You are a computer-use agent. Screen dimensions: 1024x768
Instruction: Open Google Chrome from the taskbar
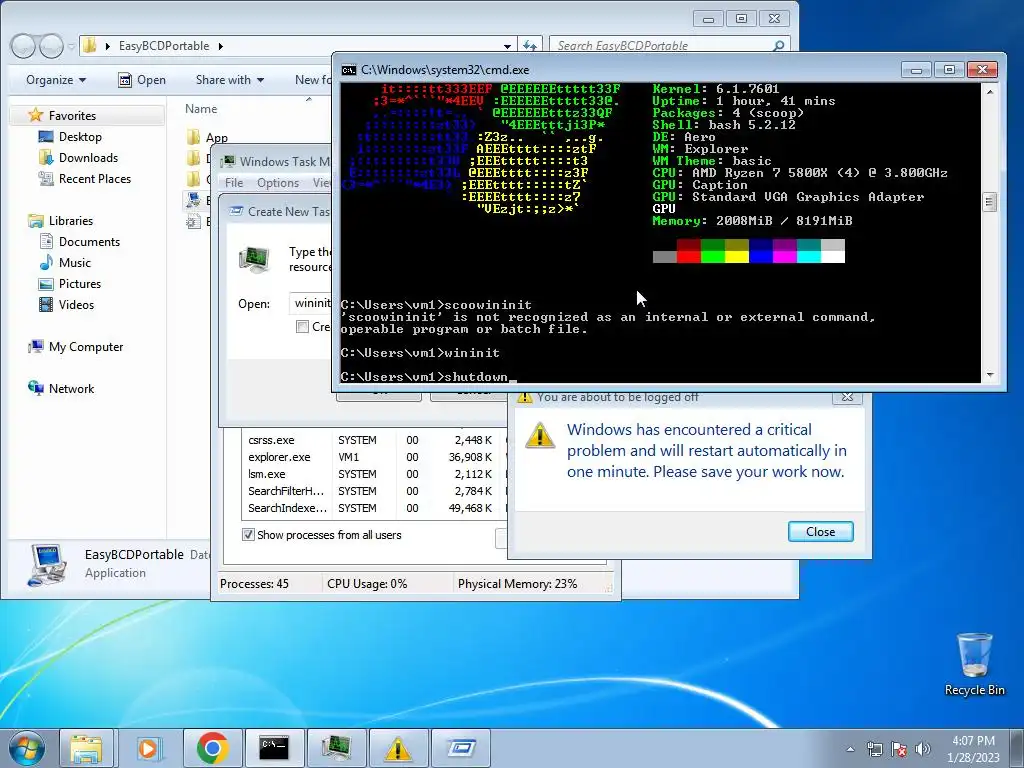tap(212, 748)
